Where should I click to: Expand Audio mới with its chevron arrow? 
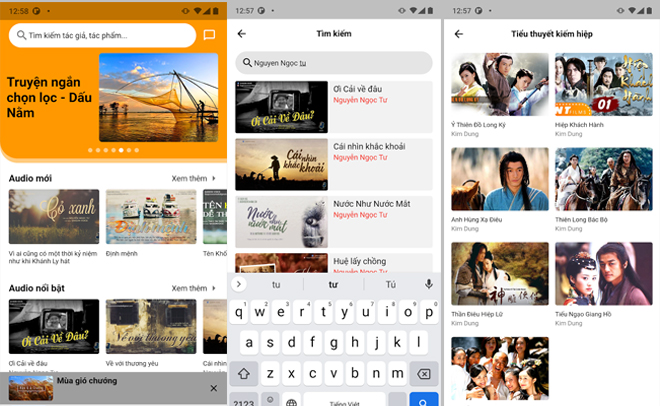click(x=214, y=178)
